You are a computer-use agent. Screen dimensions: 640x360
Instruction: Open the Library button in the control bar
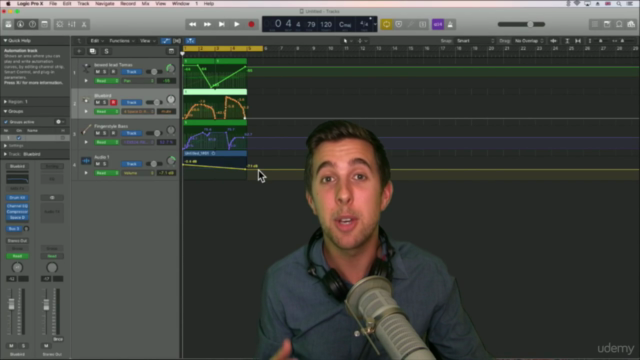[x=8, y=24]
